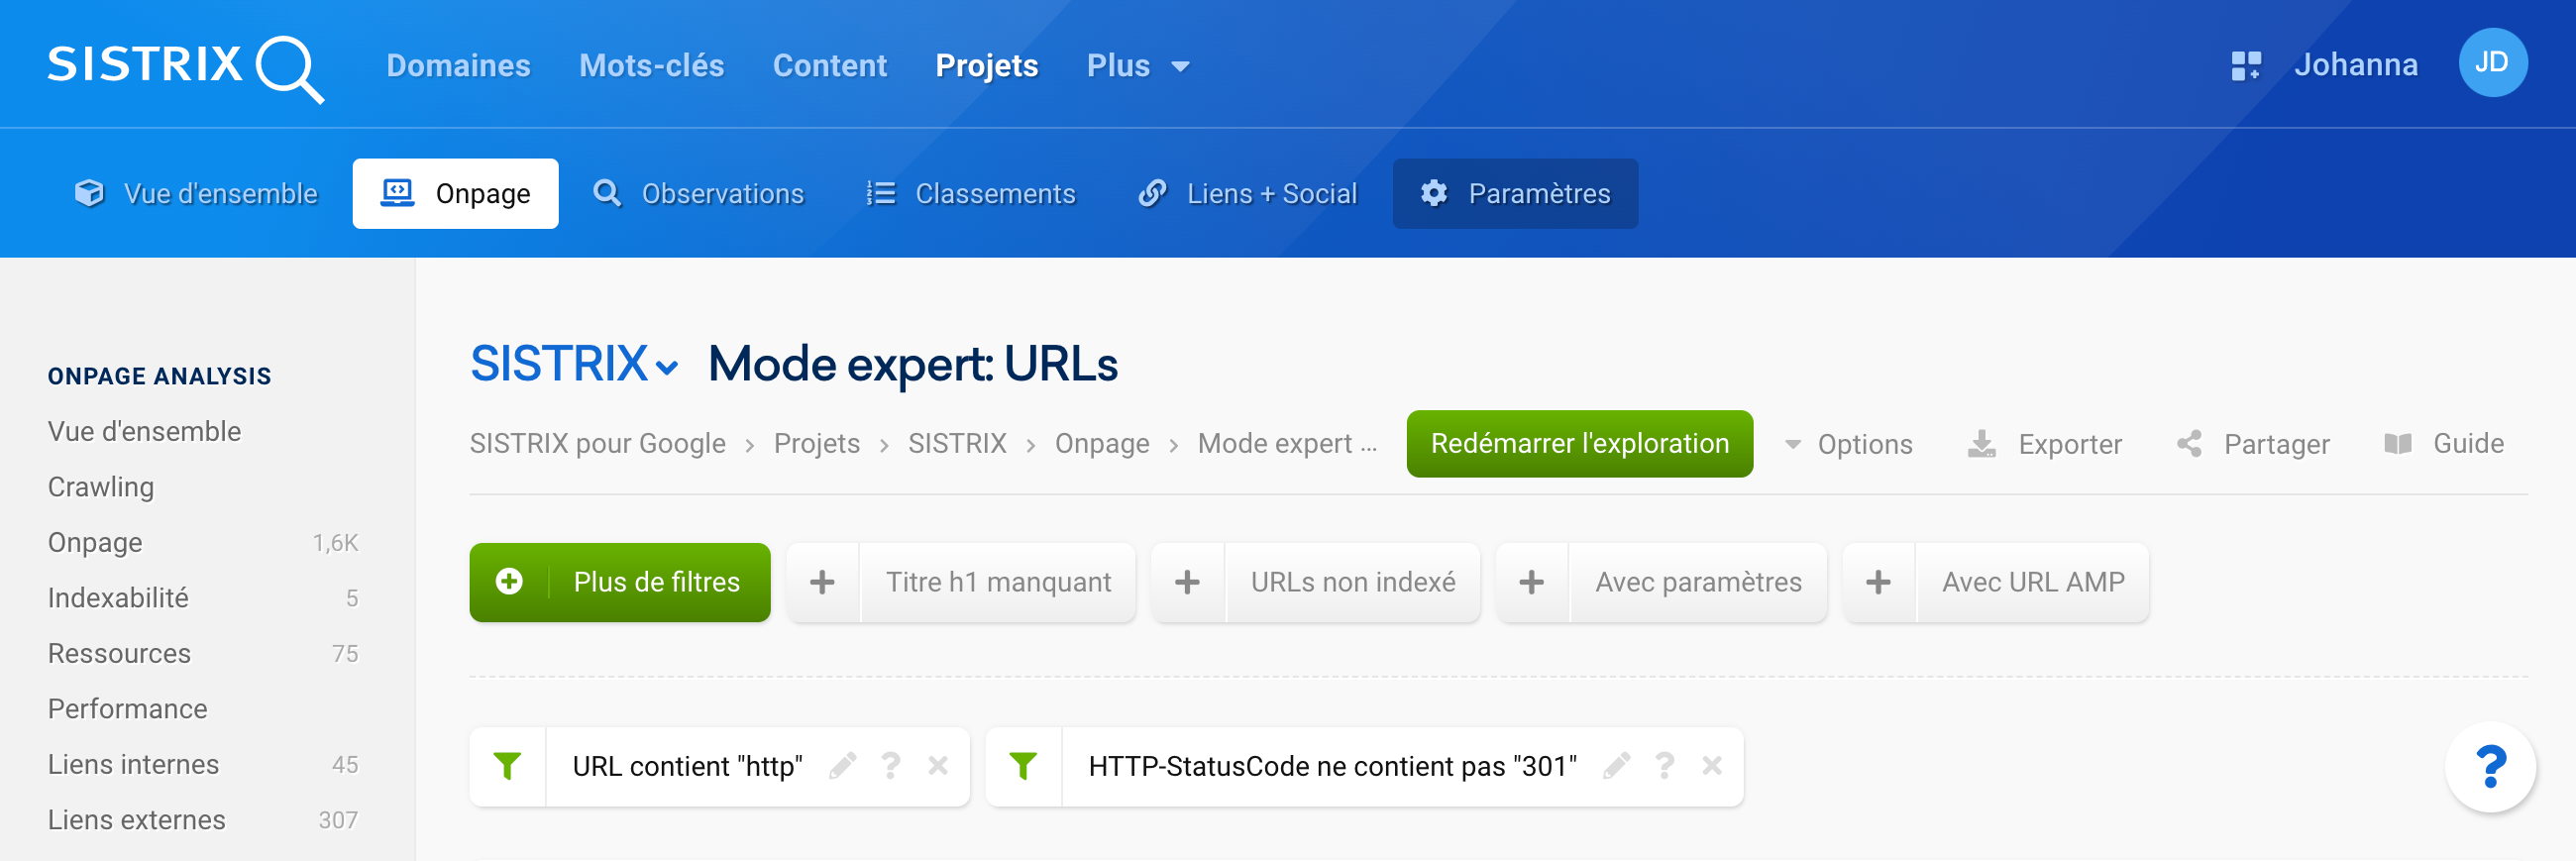The image size is (2576, 861).
Task: Open the apps grid icon beside Johanna
Action: point(2246,66)
